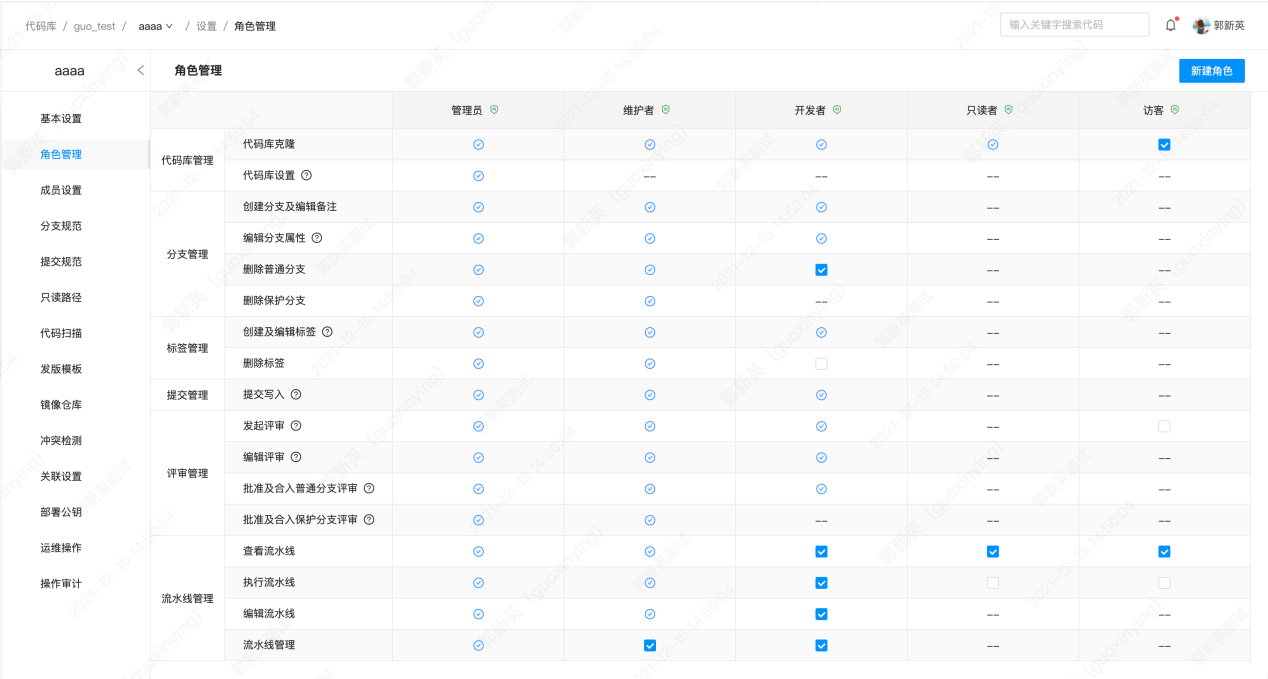Click the 新建角色 button

[x=1211, y=70]
